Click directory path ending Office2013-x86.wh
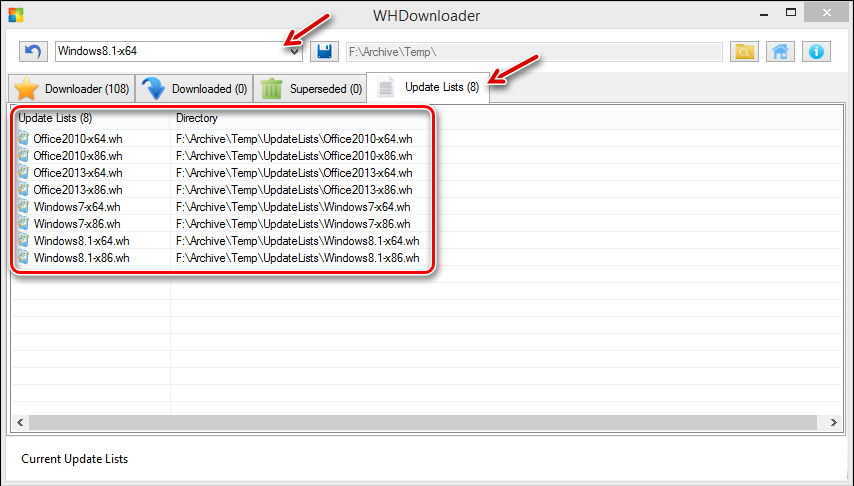The height and width of the screenshot is (486, 854). [294, 190]
